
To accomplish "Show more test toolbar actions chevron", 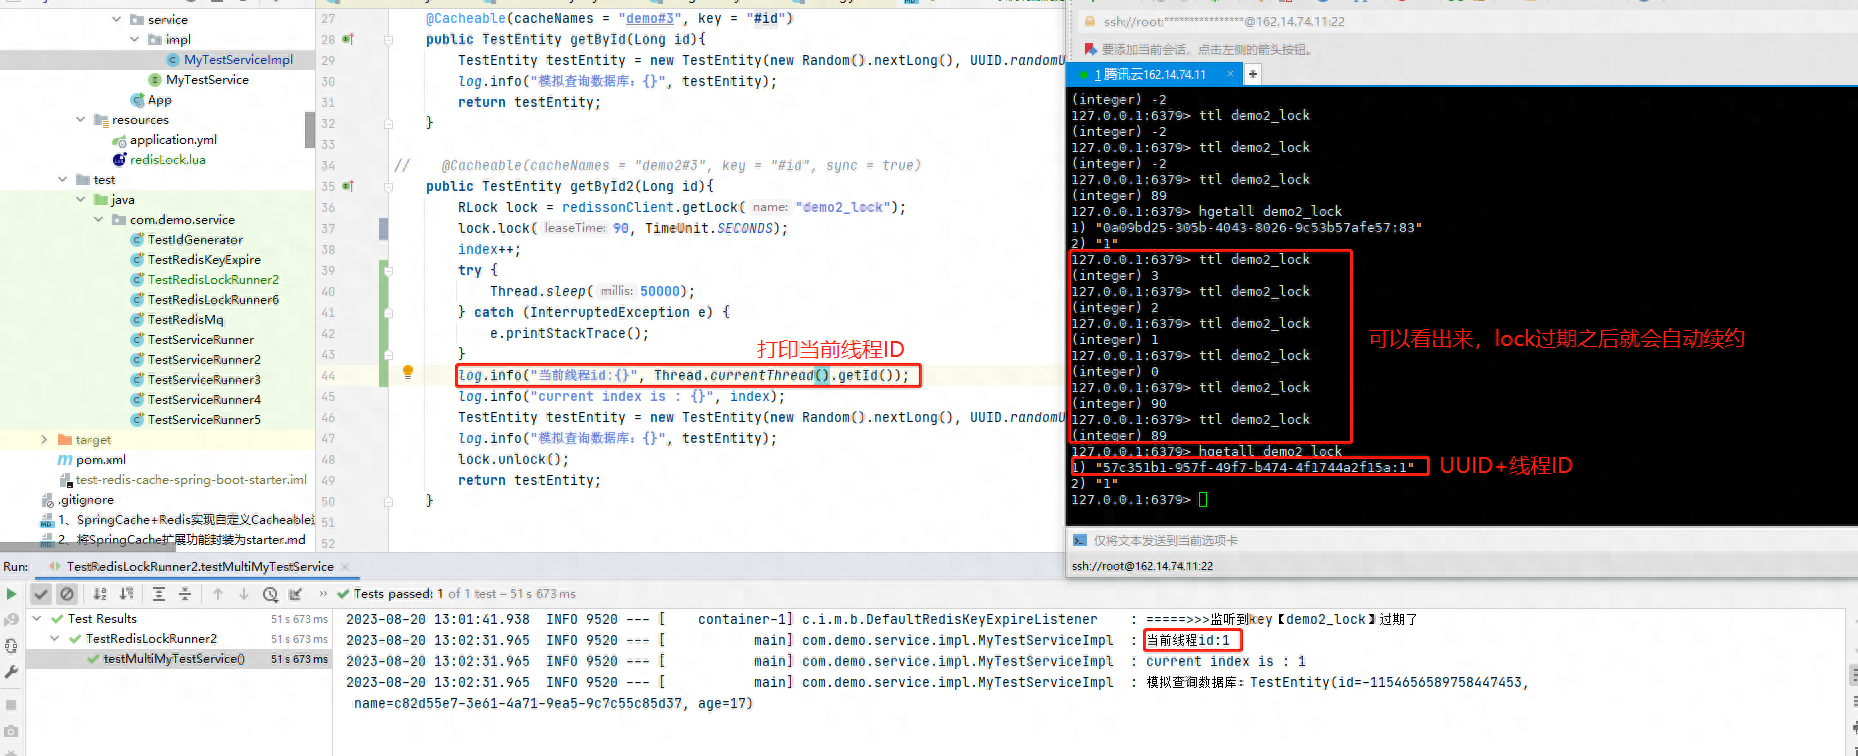I will pyautogui.click(x=321, y=594).
